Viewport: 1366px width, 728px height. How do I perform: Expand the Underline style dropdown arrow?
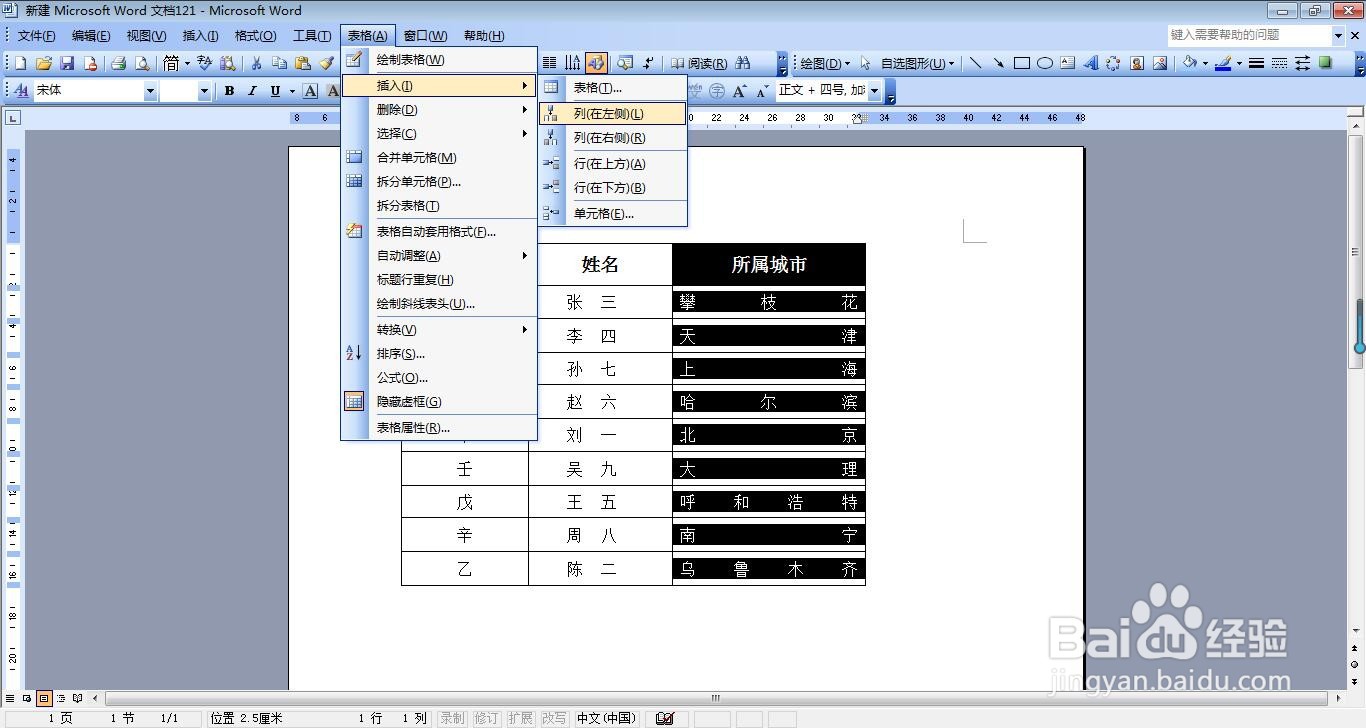pos(292,91)
